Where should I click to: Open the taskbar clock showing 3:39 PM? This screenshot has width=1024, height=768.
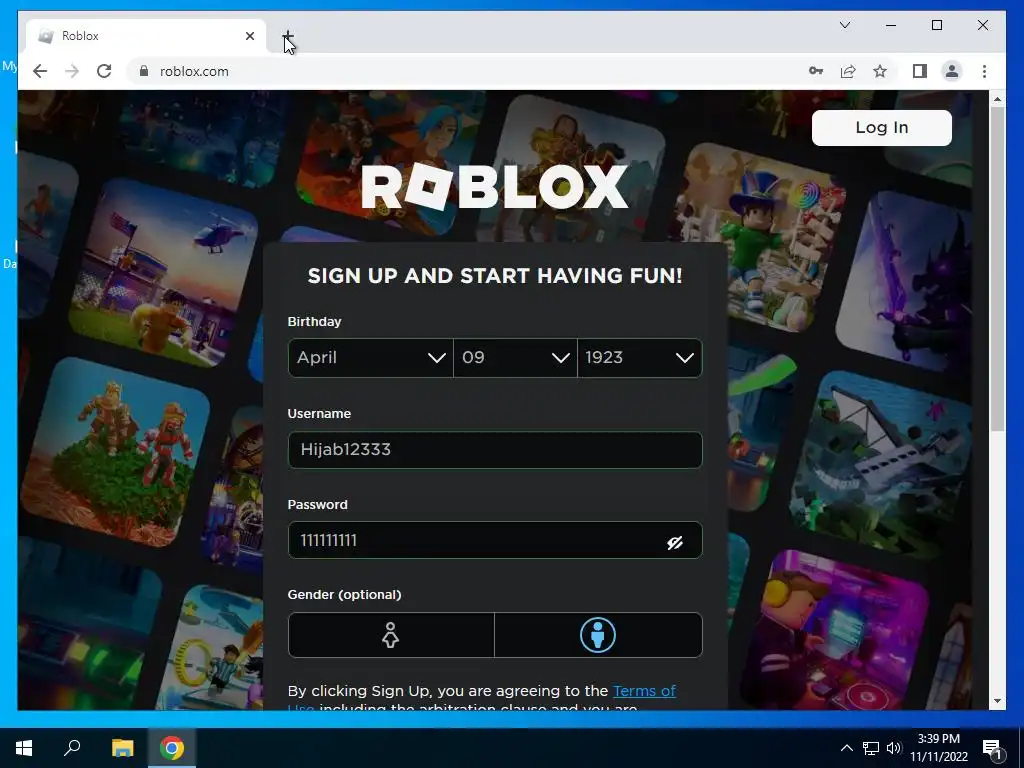(x=938, y=748)
